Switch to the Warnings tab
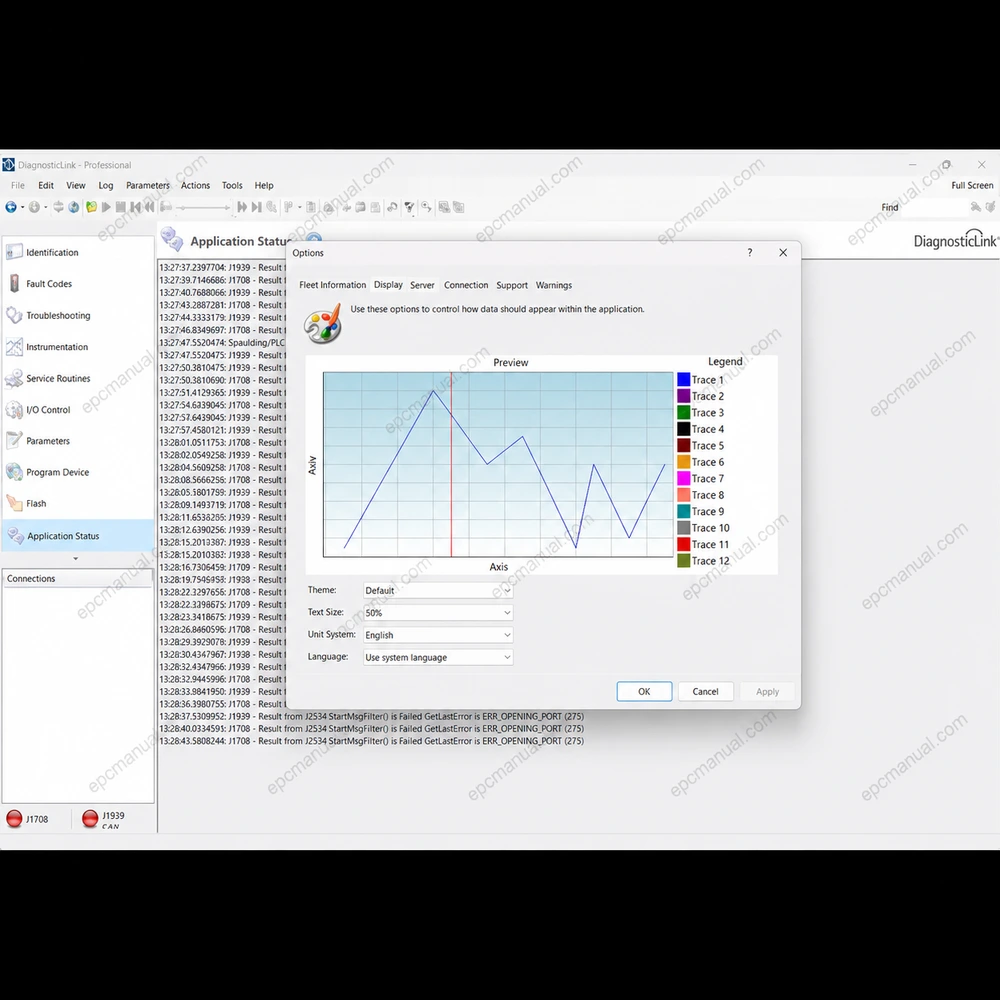Screen dimensions: 1000x1000 (x=554, y=285)
